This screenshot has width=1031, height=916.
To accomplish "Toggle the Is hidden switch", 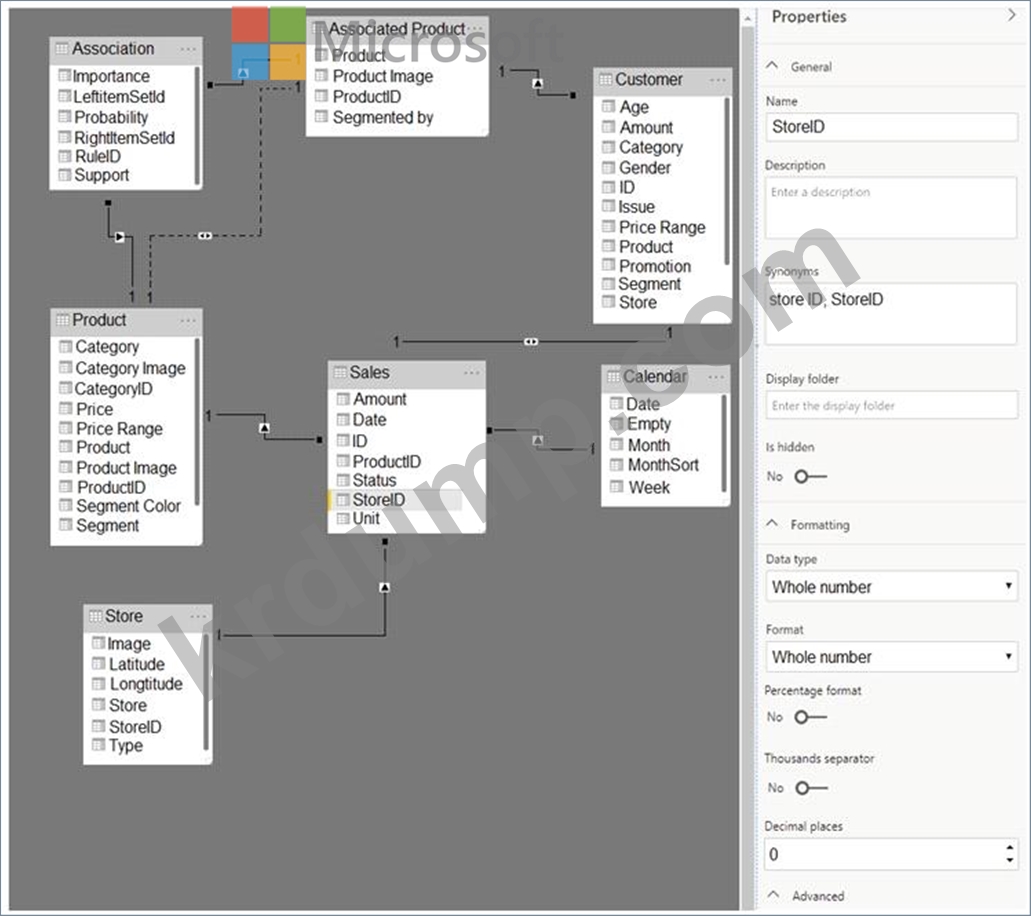I will pyautogui.click(x=810, y=476).
